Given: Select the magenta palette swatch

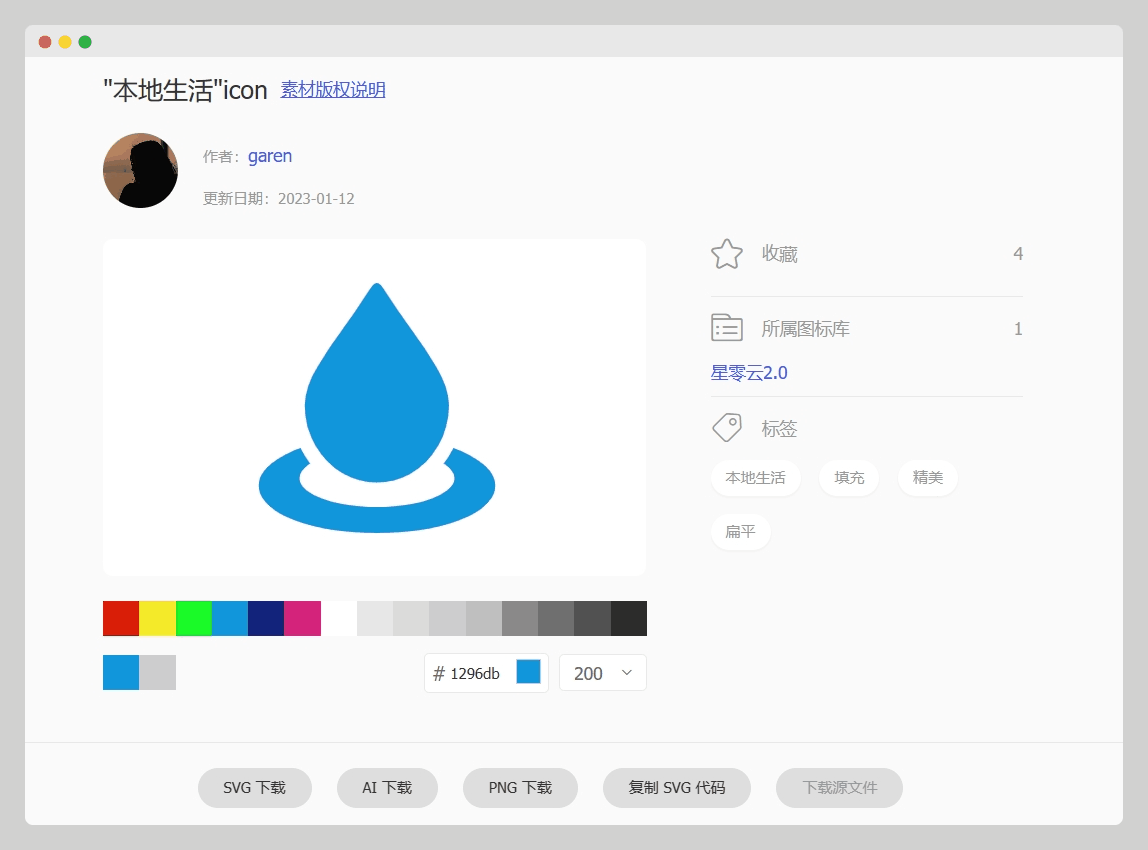Looking at the screenshot, I should (x=302, y=618).
